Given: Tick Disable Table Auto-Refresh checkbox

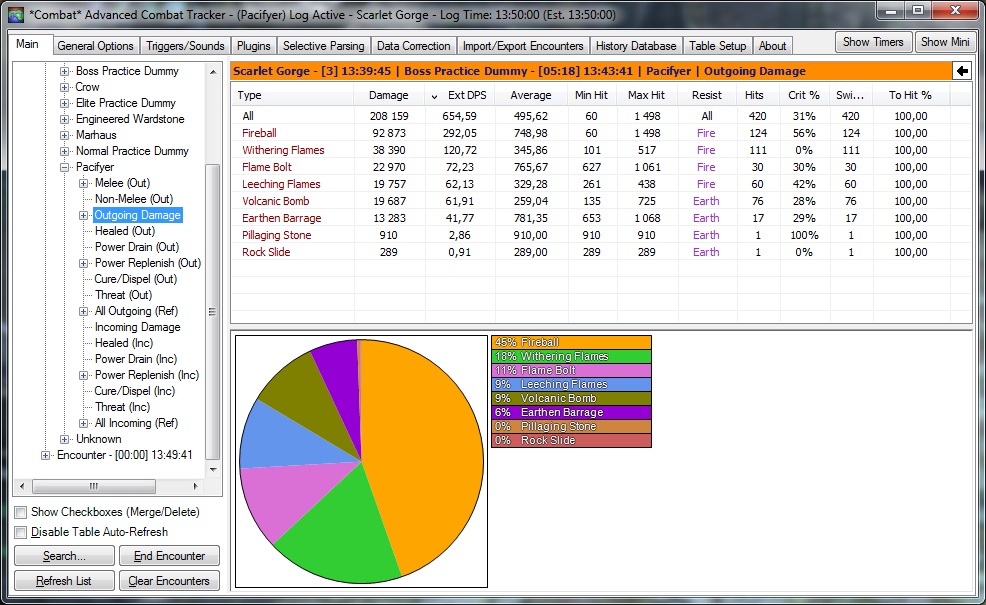Looking at the screenshot, I should [x=21, y=533].
